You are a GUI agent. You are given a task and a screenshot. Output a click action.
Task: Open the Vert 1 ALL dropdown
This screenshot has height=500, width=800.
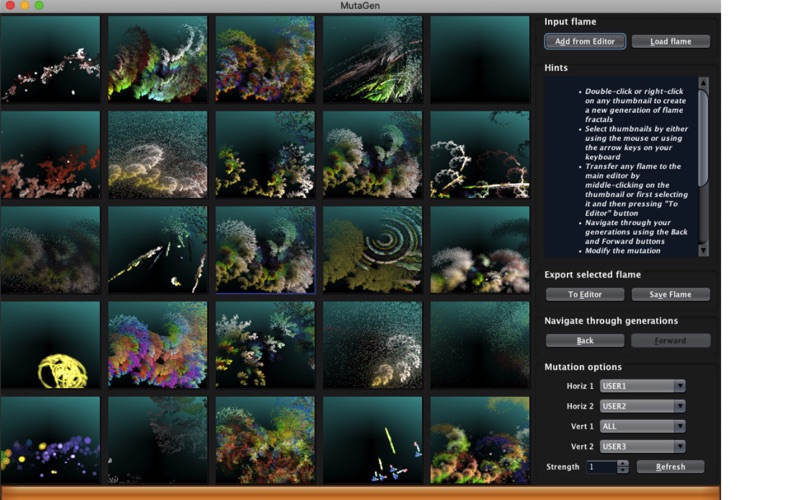(x=642, y=426)
